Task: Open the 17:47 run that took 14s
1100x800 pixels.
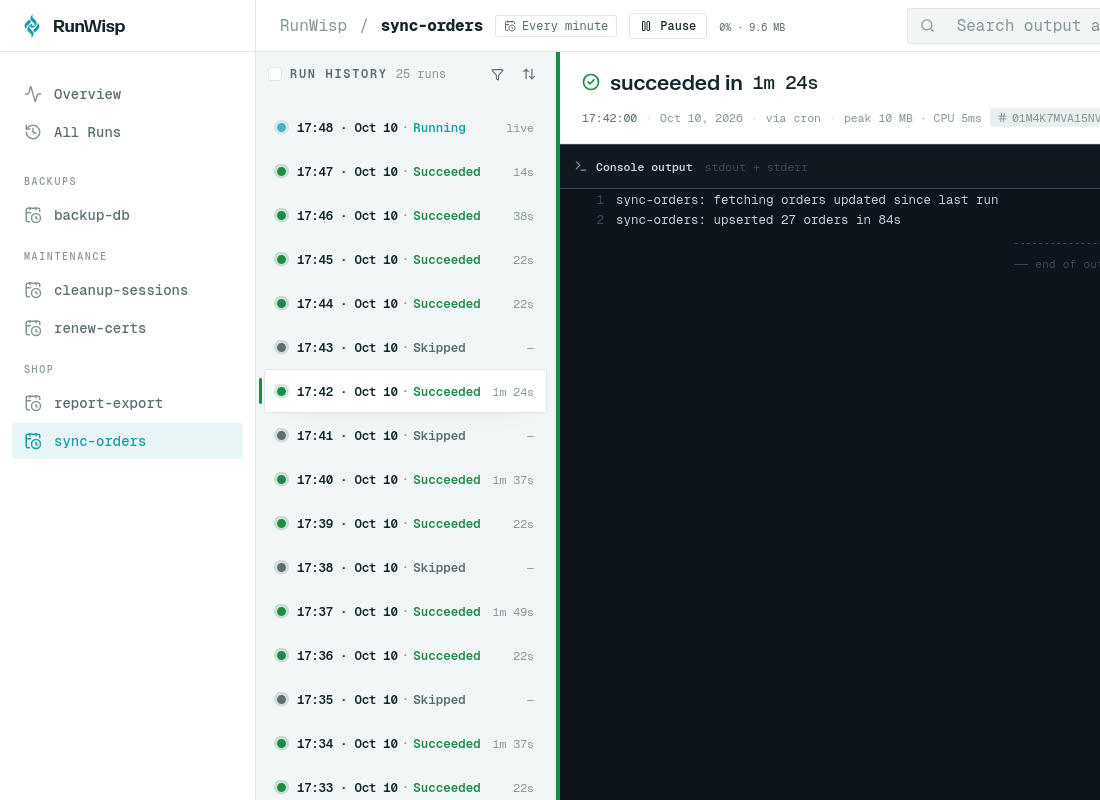Action: click(x=405, y=171)
